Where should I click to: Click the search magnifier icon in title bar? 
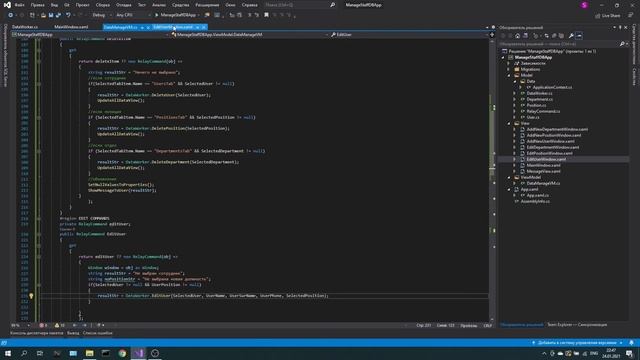[x=333, y=5]
